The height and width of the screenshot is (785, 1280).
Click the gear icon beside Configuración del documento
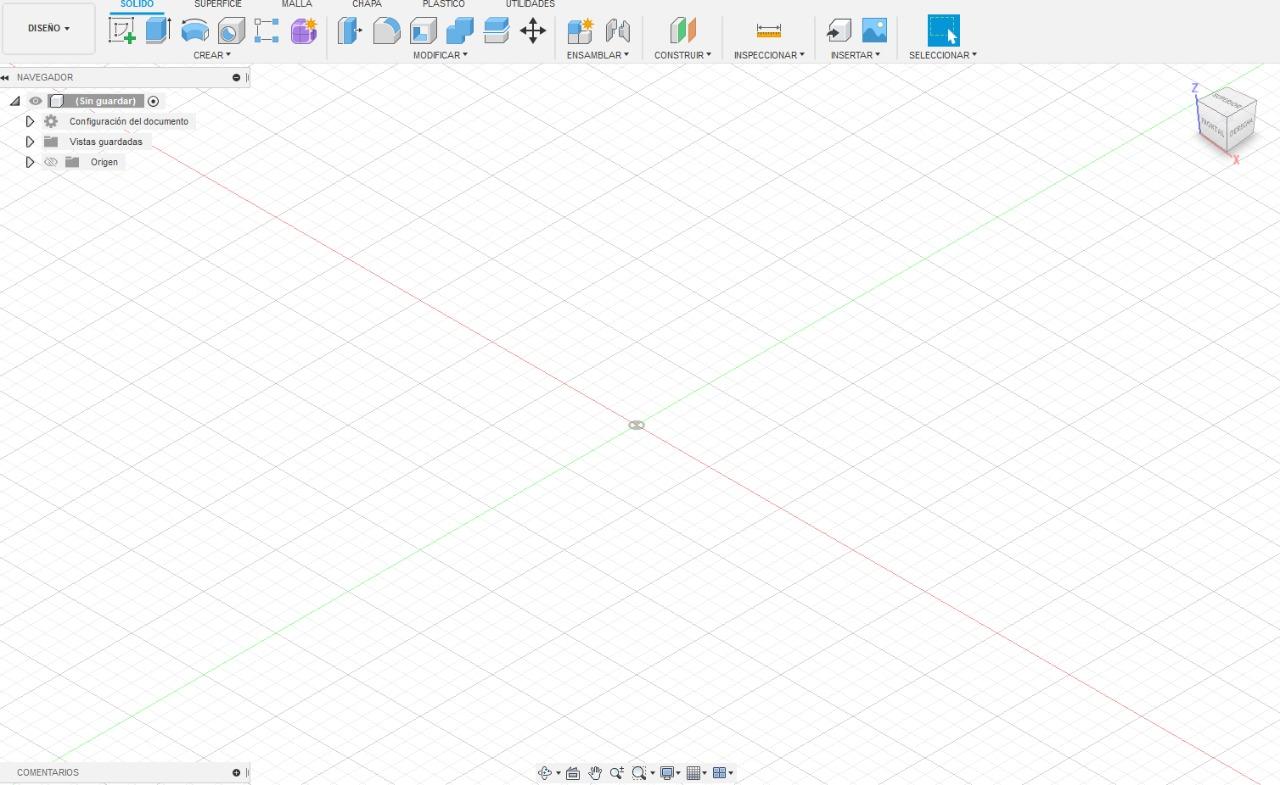(x=51, y=121)
